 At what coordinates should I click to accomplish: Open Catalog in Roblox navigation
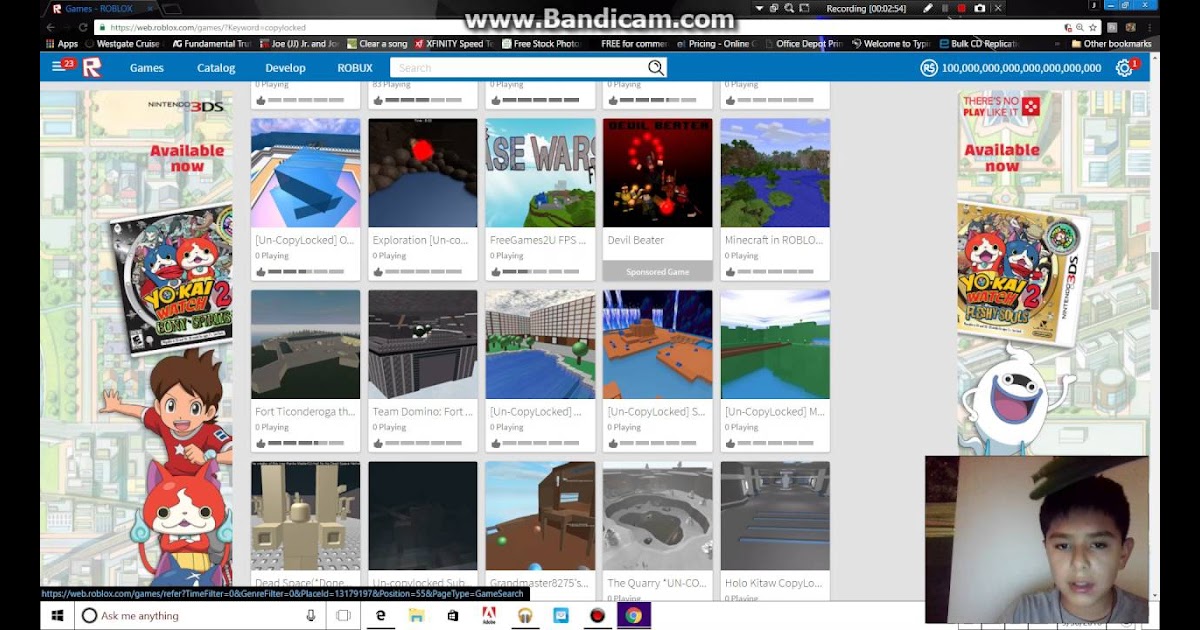pyautogui.click(x=216, y=68)
